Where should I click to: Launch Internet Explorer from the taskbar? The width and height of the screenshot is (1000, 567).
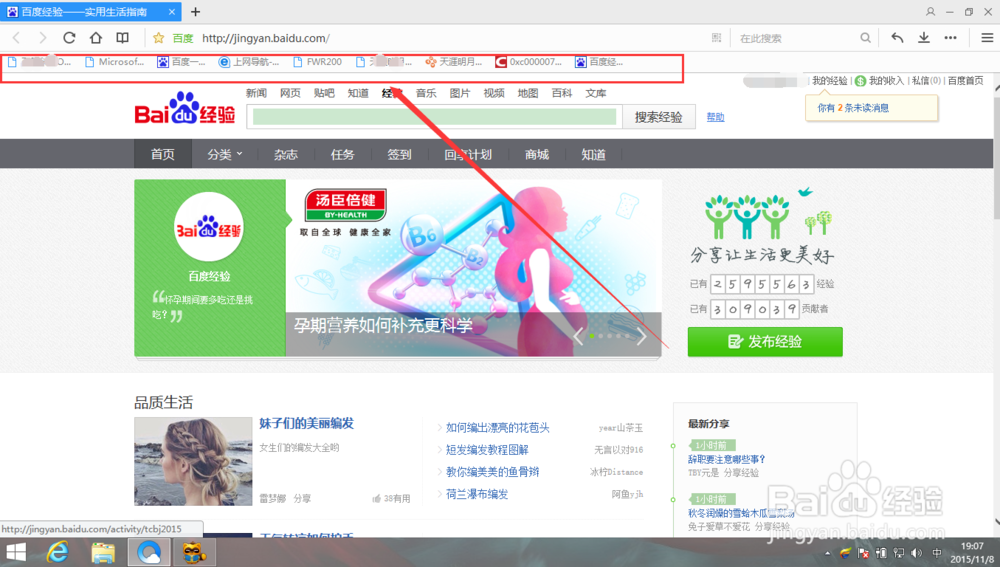58,552
